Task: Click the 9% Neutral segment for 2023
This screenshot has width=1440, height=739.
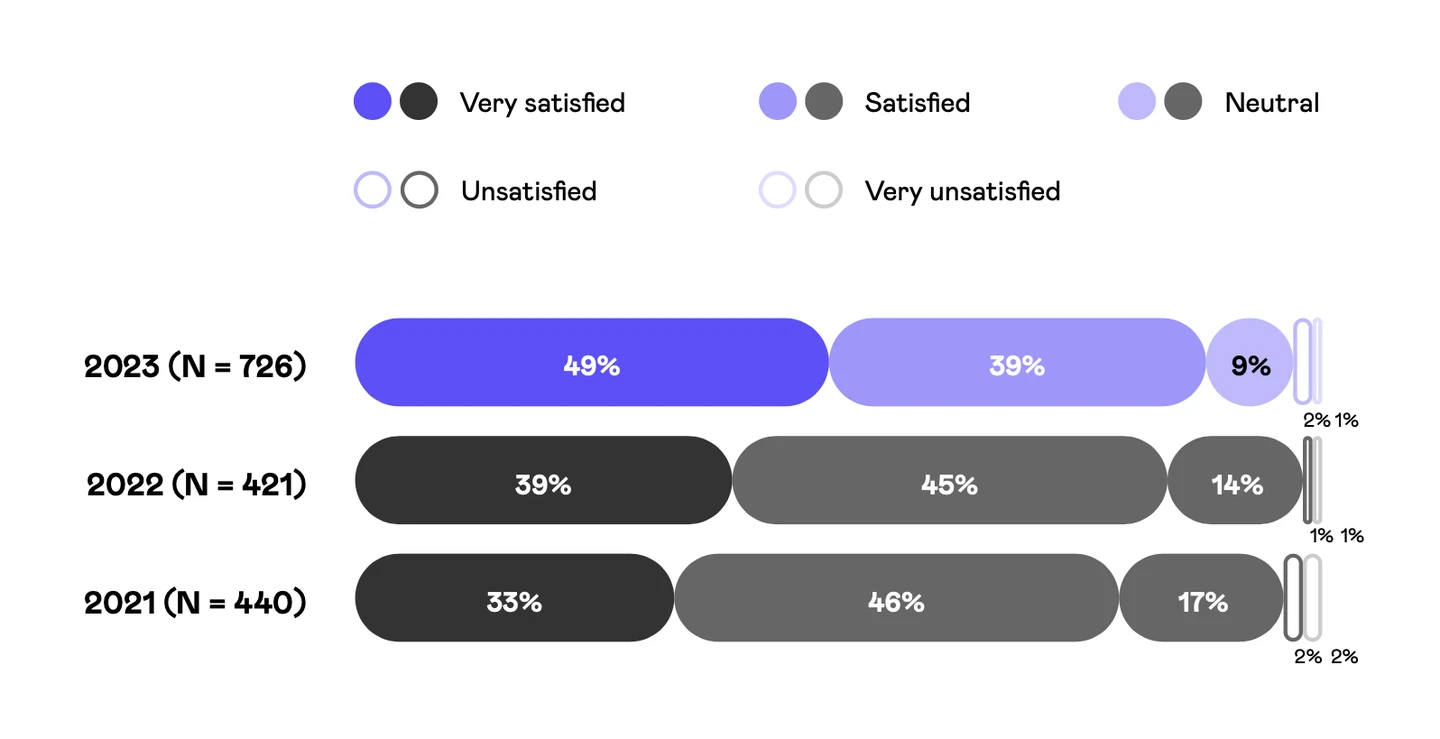Action: [x=1249, y=363]
